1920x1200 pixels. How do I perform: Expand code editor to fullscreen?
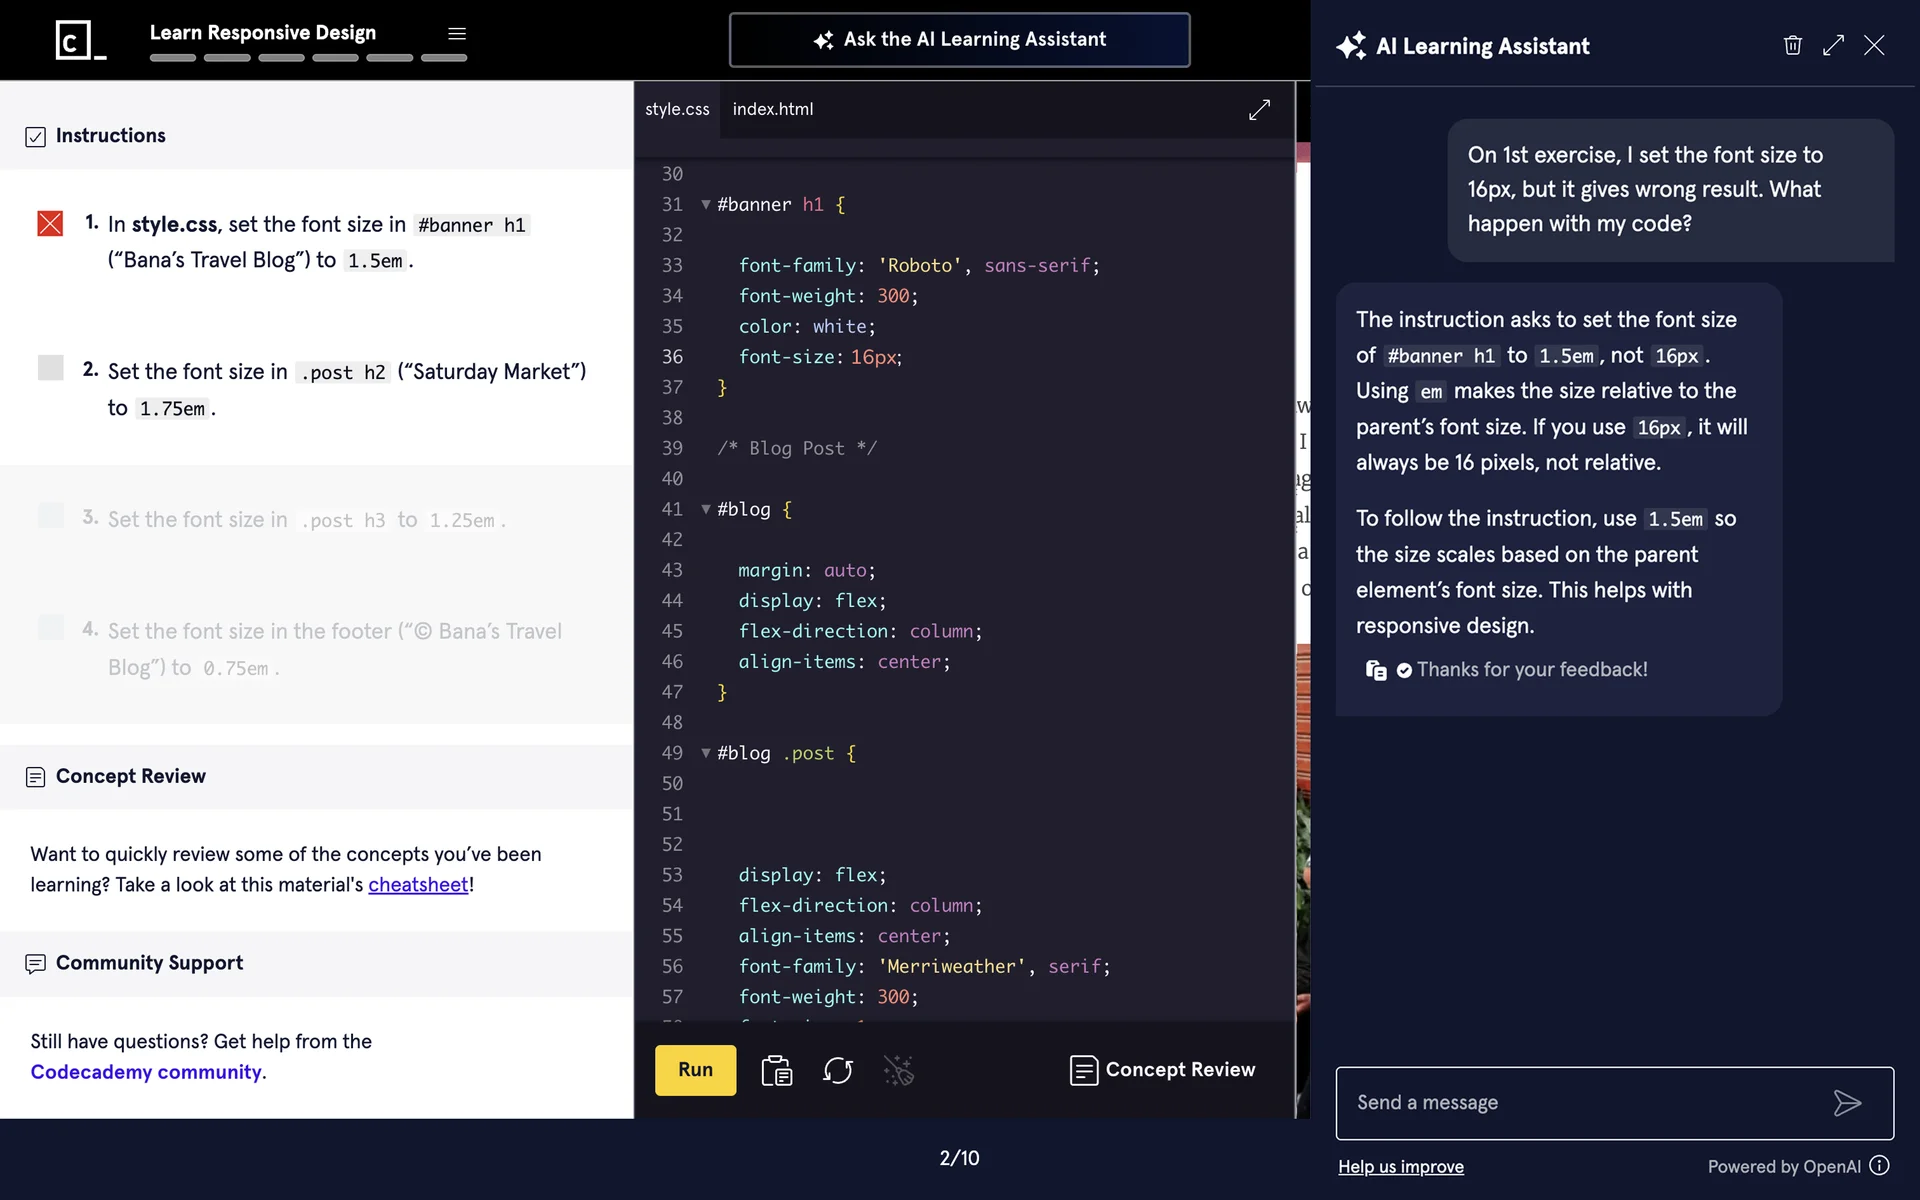(x=1259, y=110)
